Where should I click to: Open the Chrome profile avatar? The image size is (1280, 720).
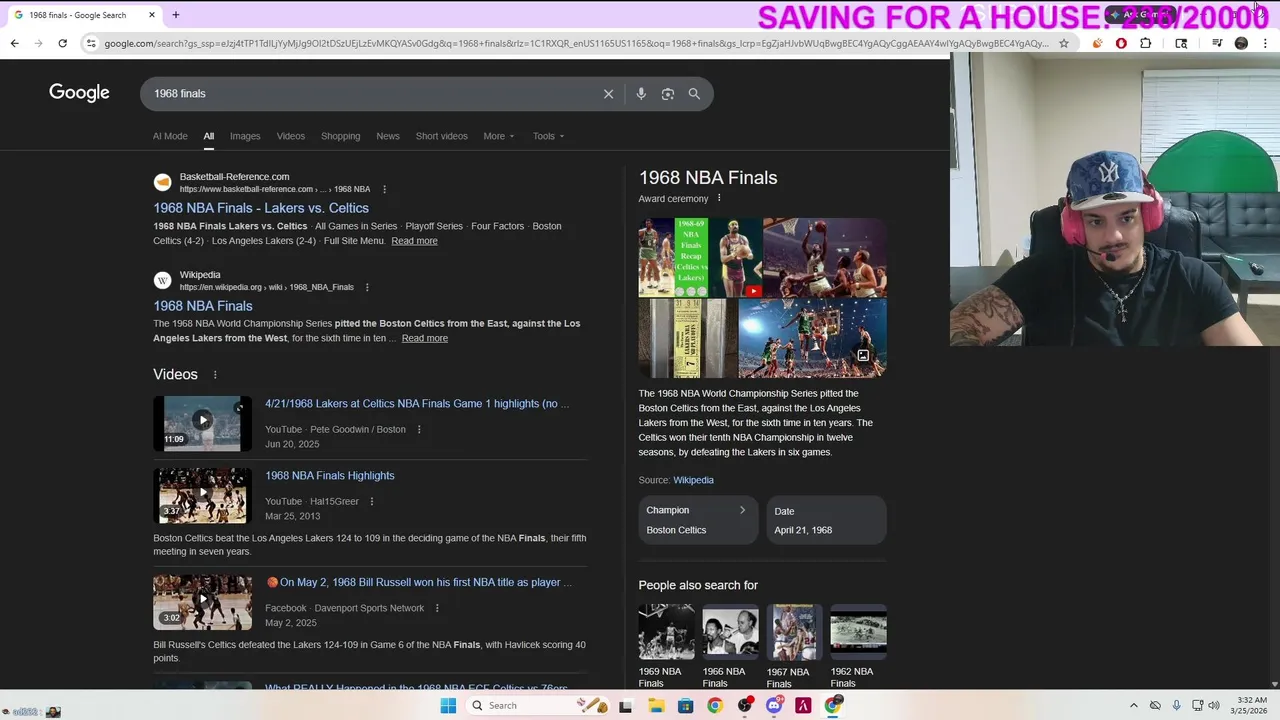[1241, 43]
